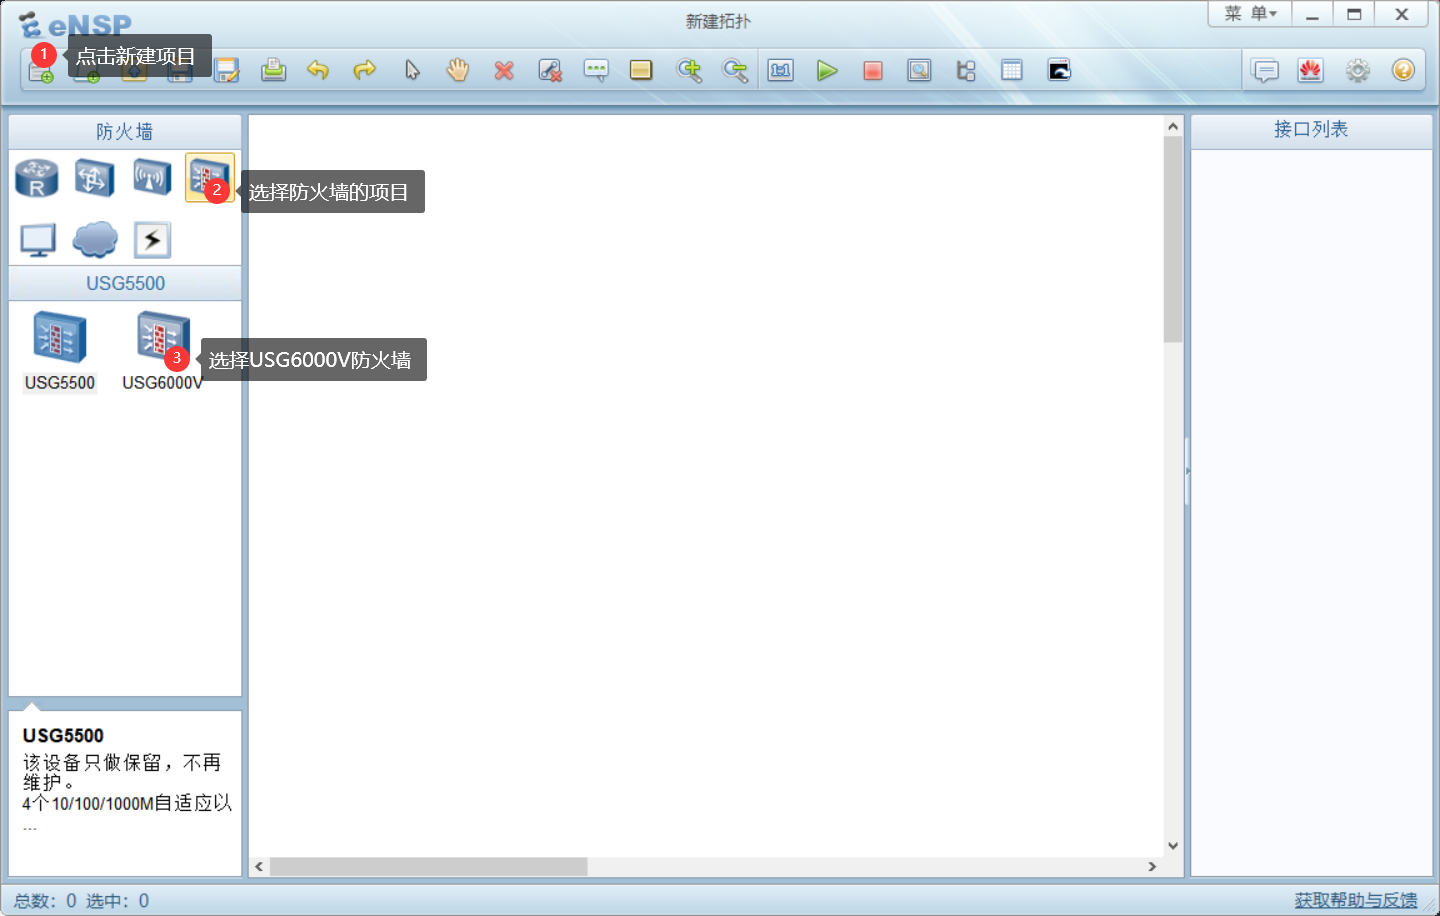Stop devices with red square button
The height and width of the screenshot is (916, 1440).
point(873,70)
